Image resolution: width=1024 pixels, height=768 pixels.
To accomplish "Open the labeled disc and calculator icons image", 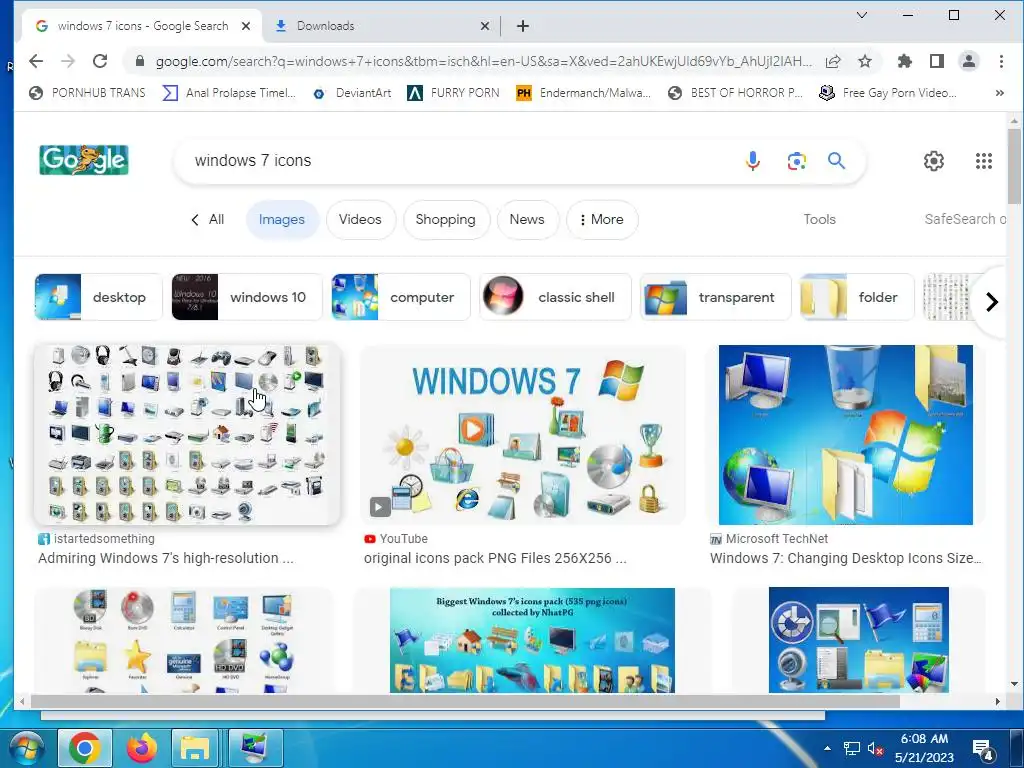I will (x=183, y=640).
